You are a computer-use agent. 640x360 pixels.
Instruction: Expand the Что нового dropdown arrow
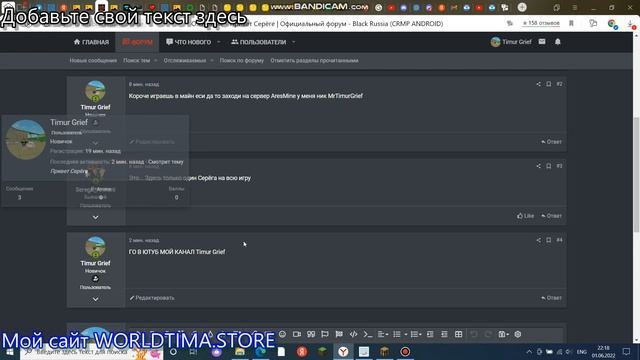click(218, 42)
